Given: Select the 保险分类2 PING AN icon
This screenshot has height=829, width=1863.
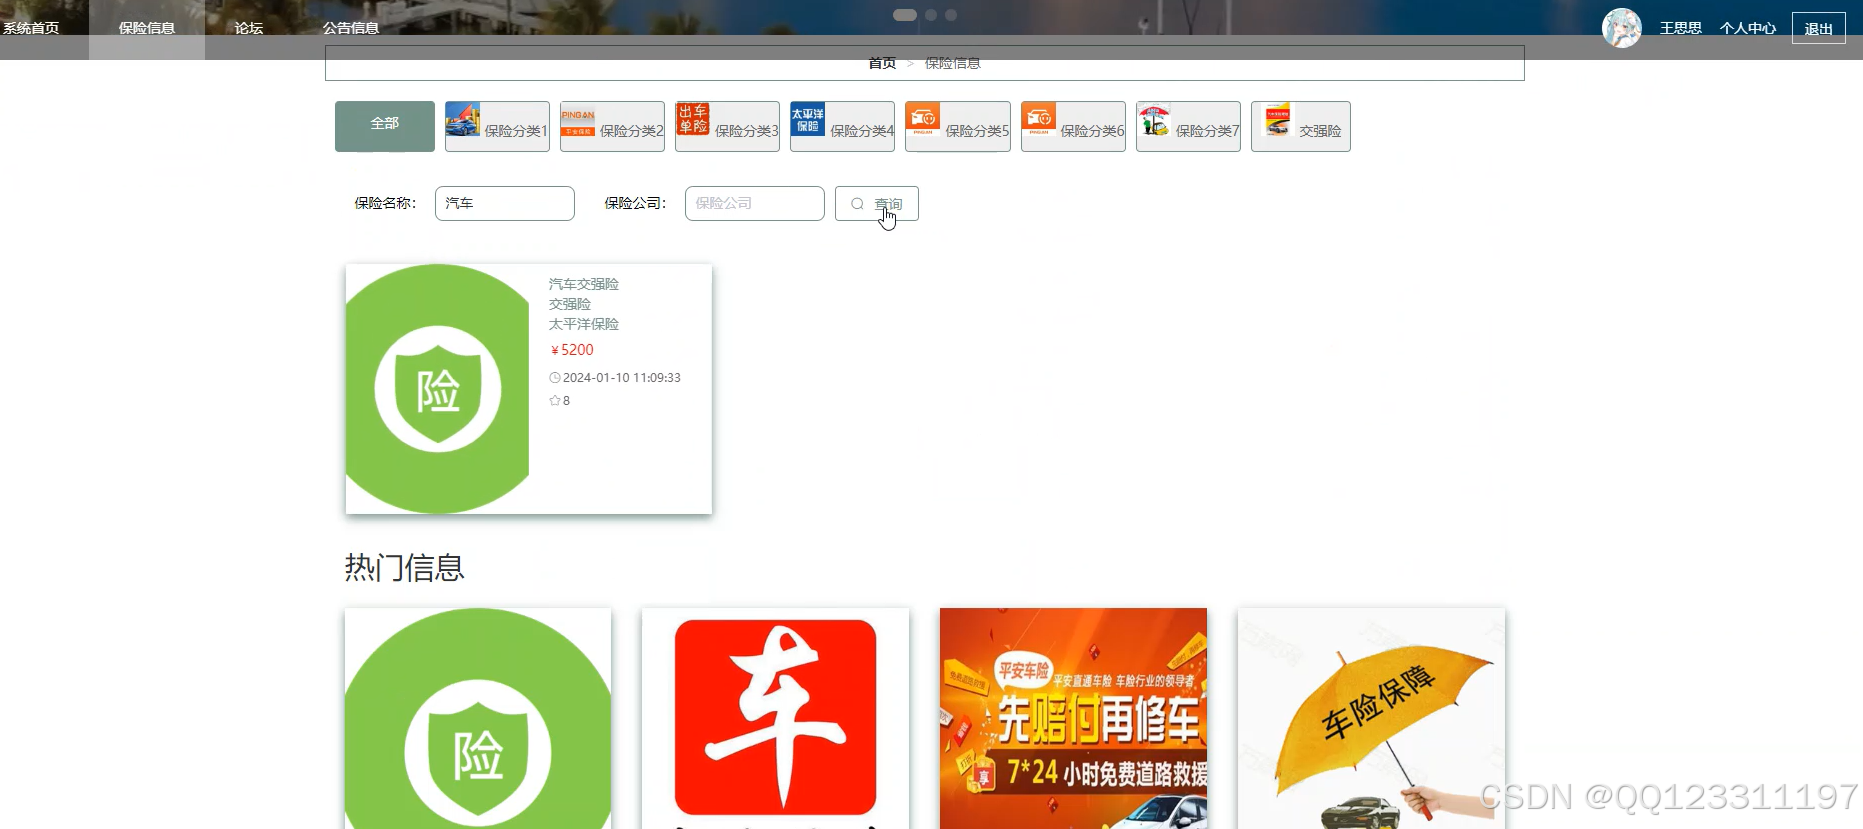Looking at the screenshot, I should click(578, 123).
